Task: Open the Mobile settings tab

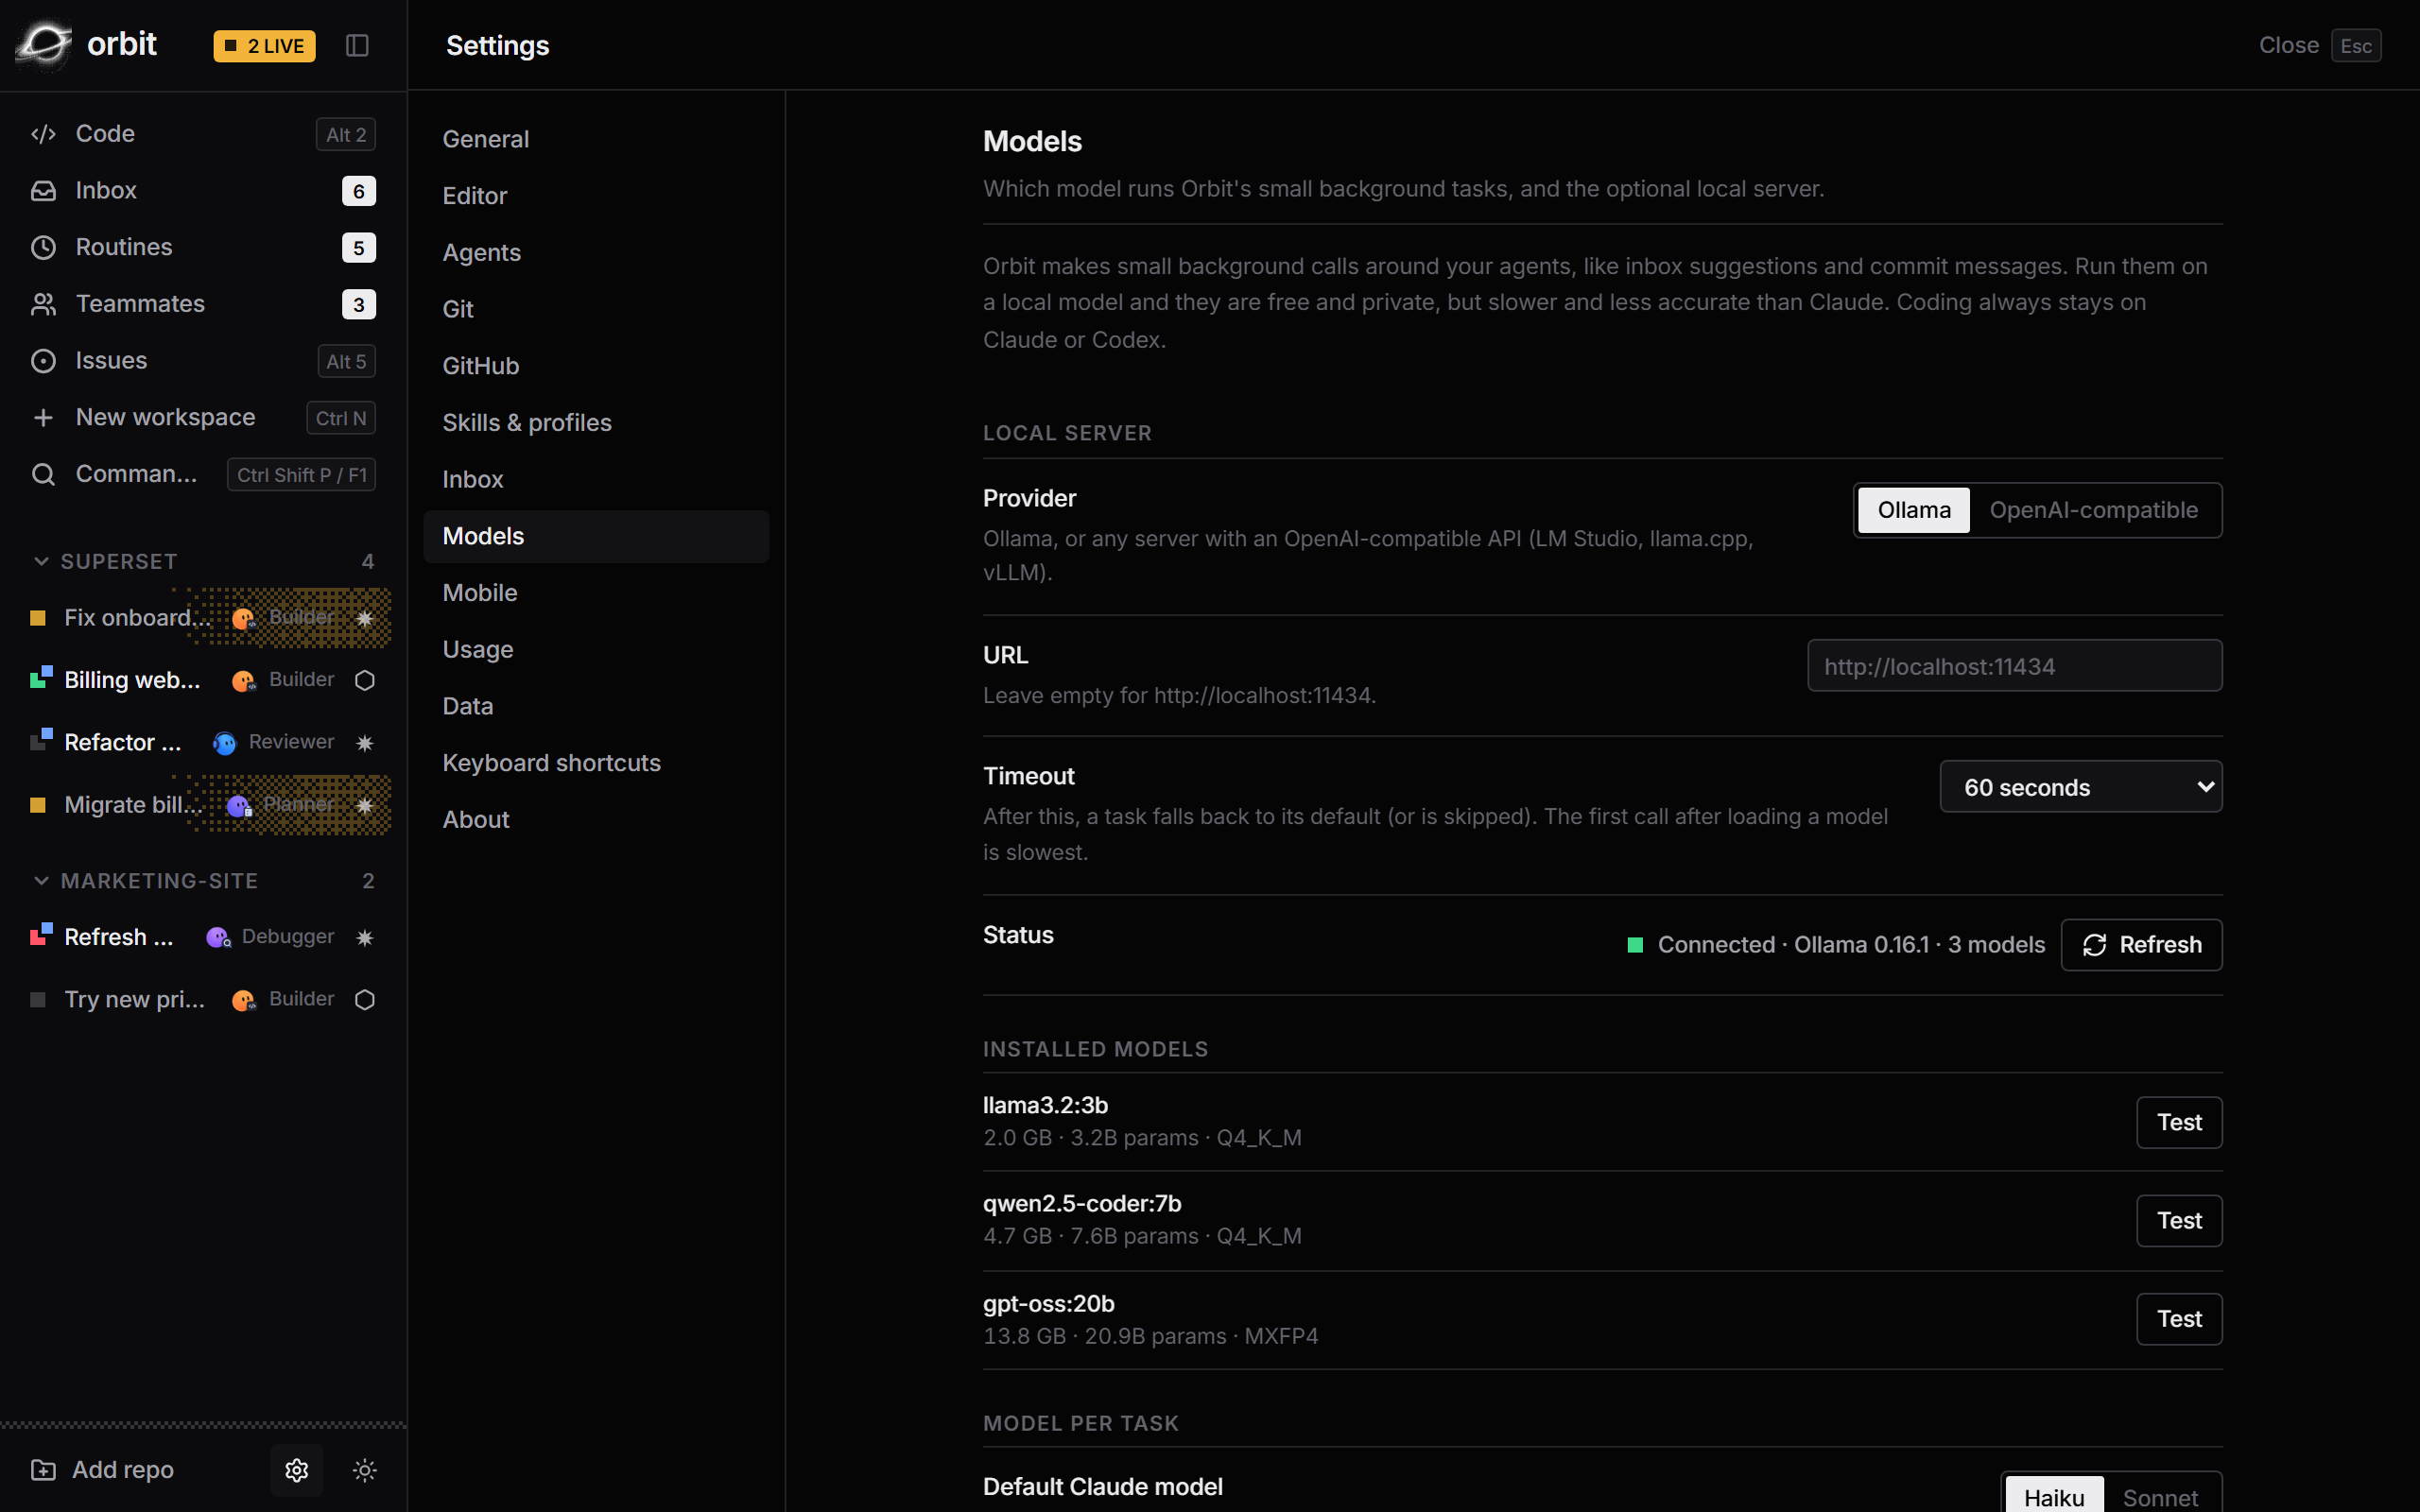Action: click(x=596, y=593)
